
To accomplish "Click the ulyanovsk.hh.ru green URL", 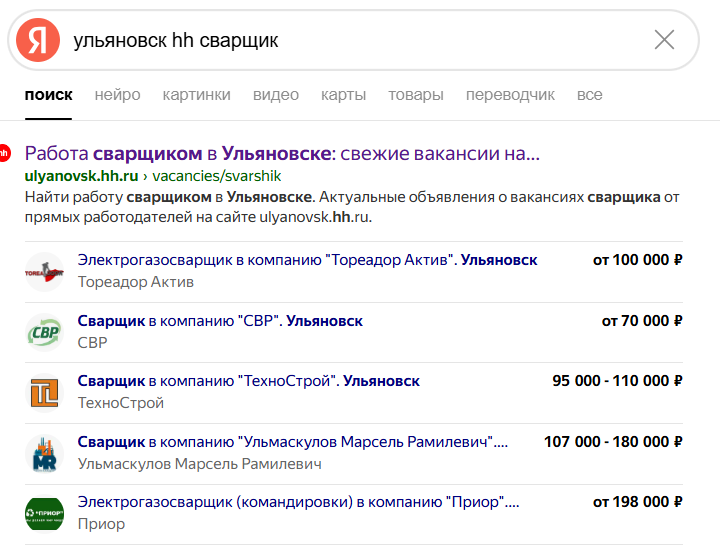I will [x=81, y=175].
